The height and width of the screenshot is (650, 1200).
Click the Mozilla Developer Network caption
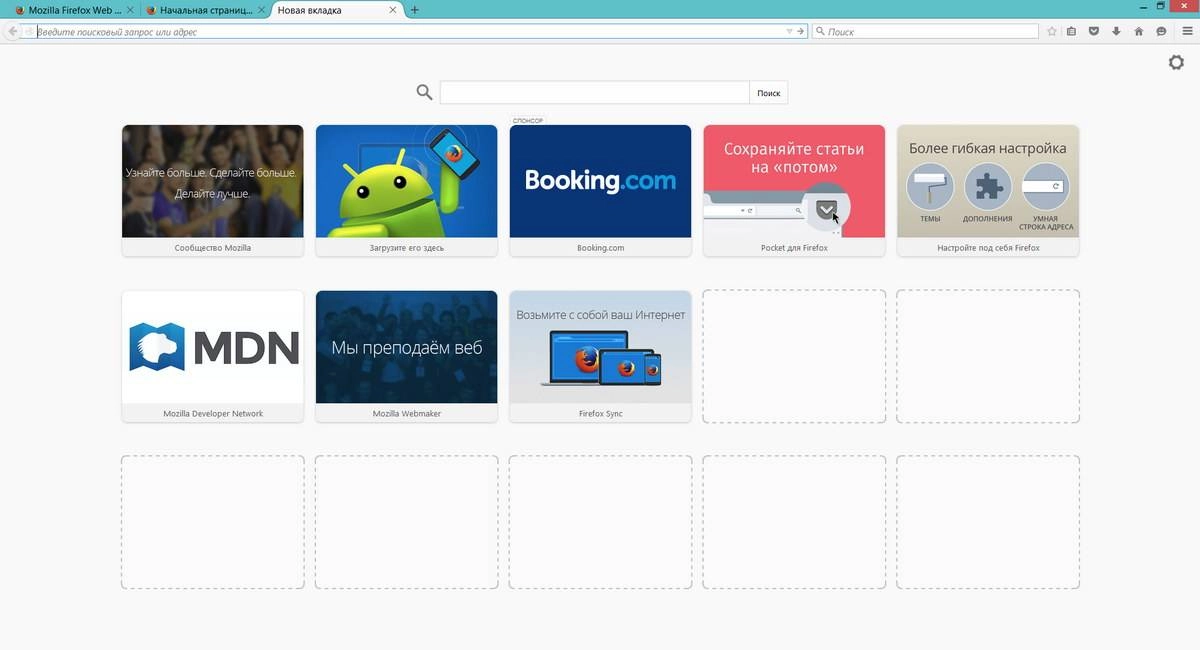click(213, 414)
